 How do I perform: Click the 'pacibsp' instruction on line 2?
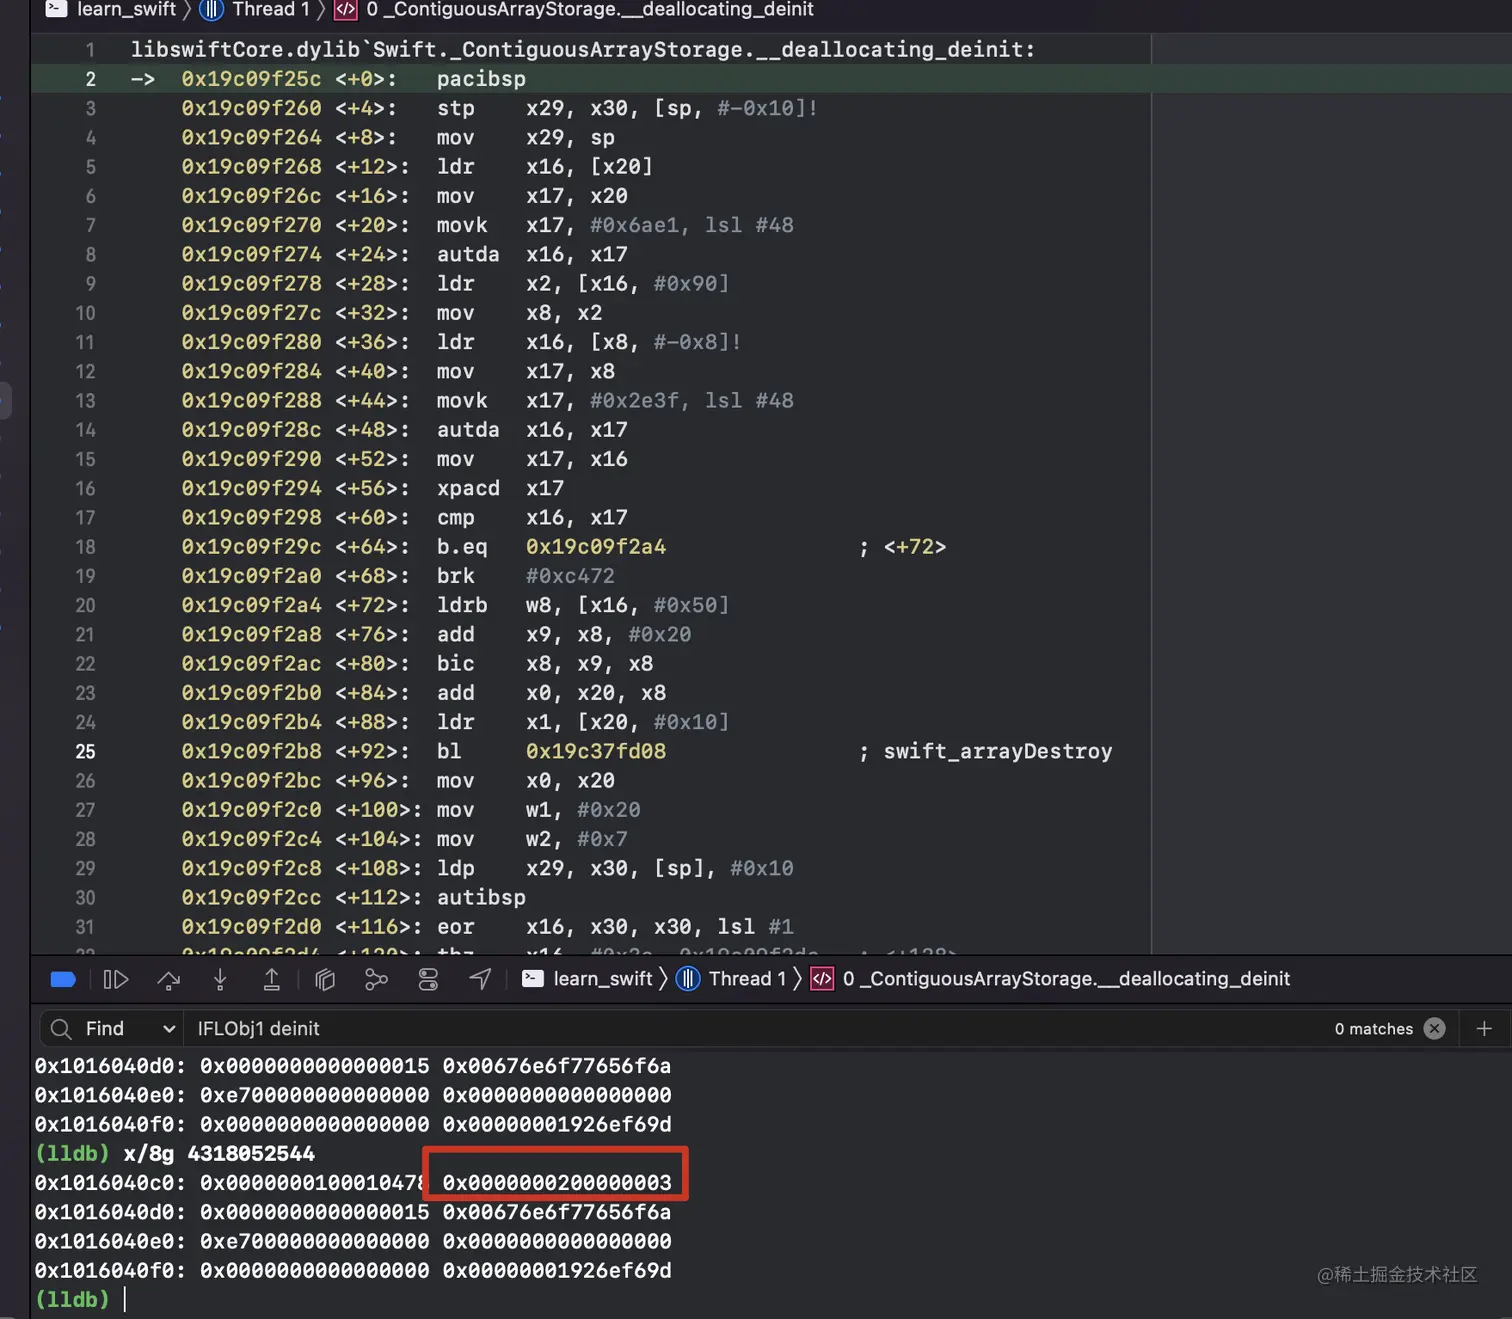[x=481, y=79]
